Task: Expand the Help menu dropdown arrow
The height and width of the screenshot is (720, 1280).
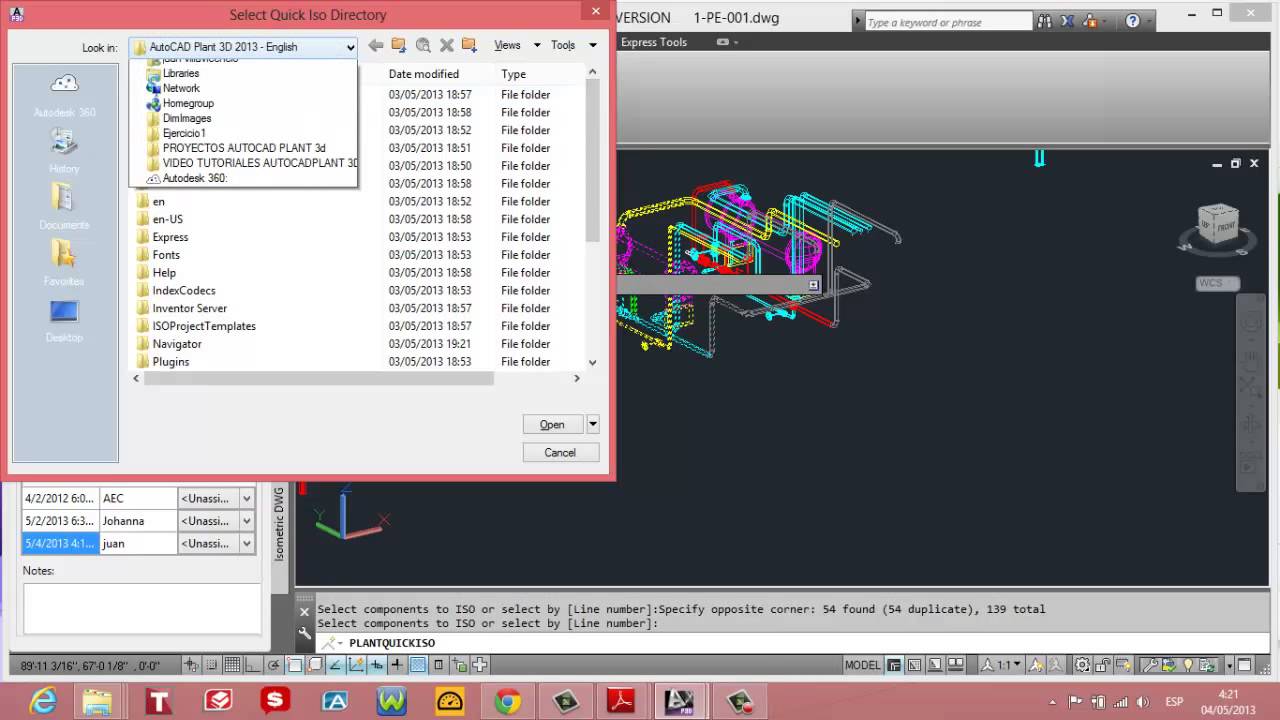Action: pos(1150,21)
